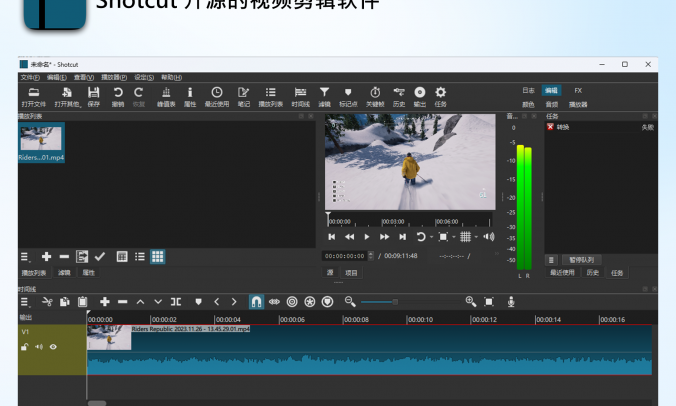The height and width of the screenshot is (406, 676).
Task: Click Pause Queue (暂停队列) button
Action: click(582, 260)
